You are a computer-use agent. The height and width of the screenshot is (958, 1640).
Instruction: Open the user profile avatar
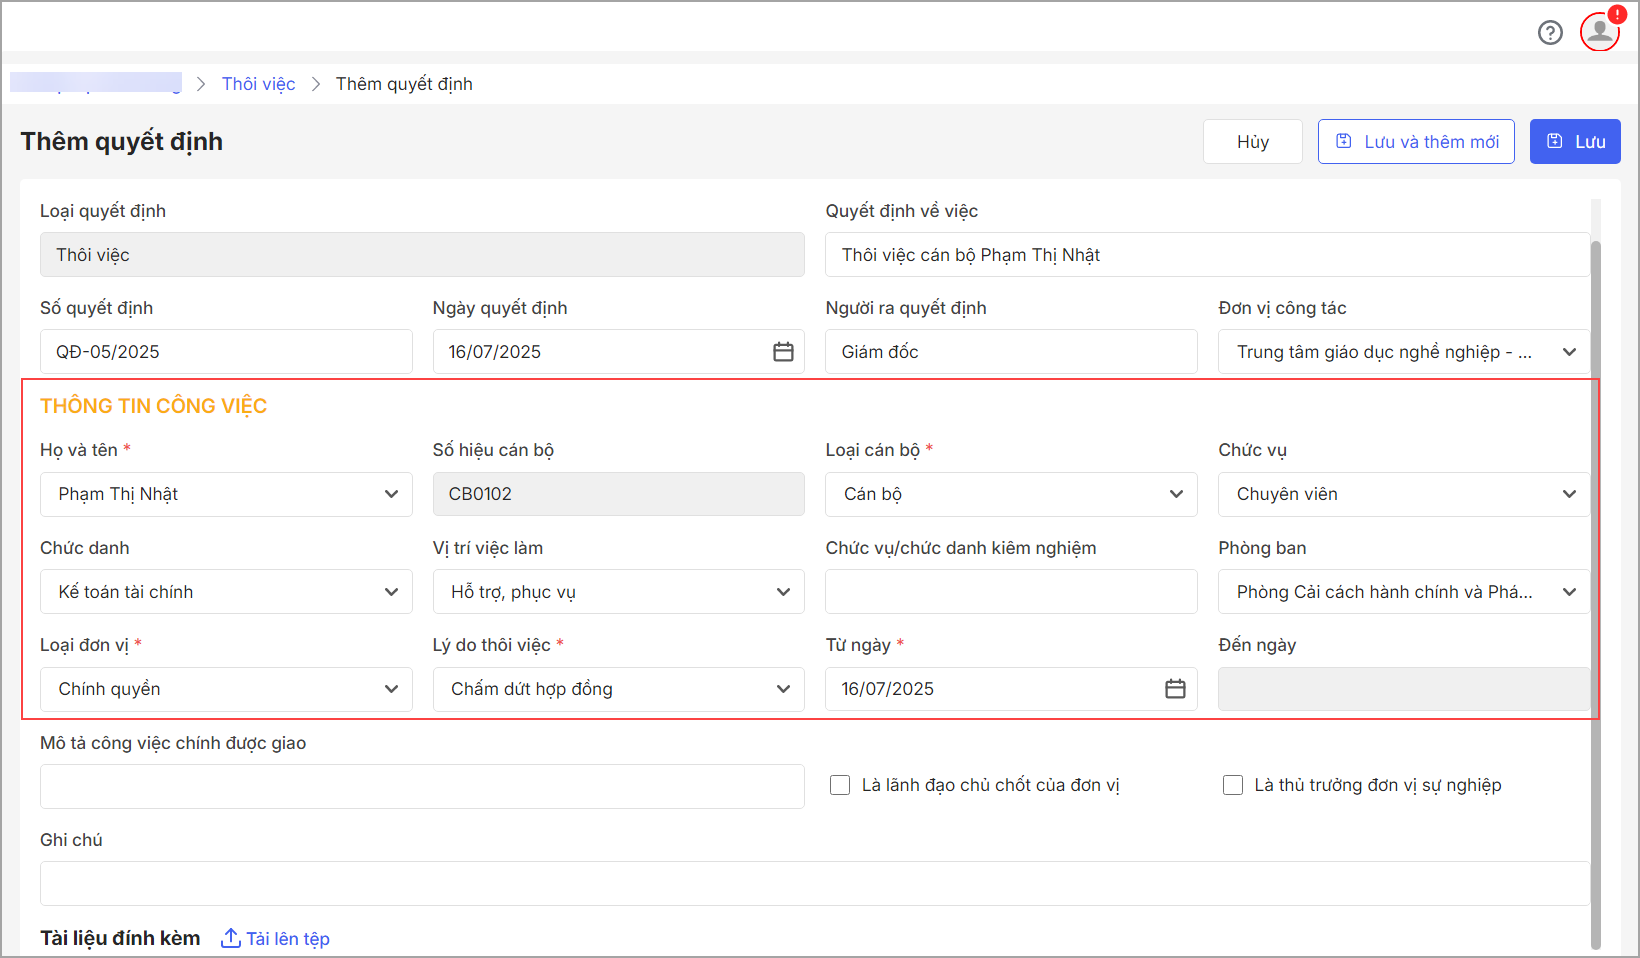(1599, 32)
